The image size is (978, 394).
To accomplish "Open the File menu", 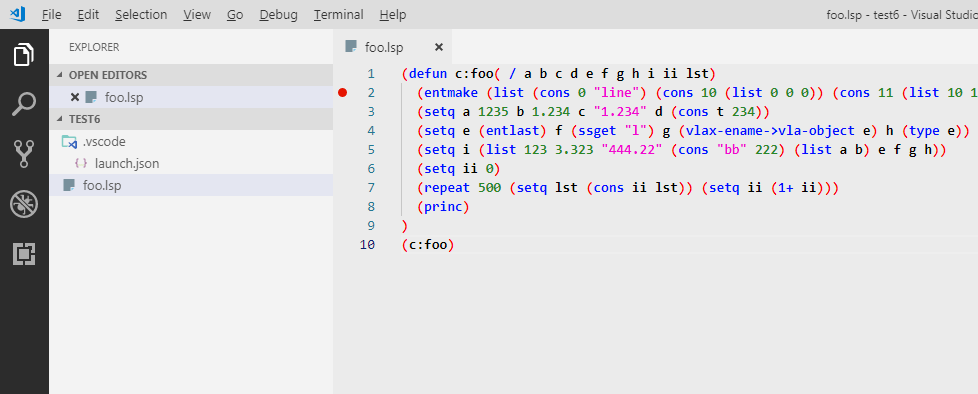I will click(51, 14).
